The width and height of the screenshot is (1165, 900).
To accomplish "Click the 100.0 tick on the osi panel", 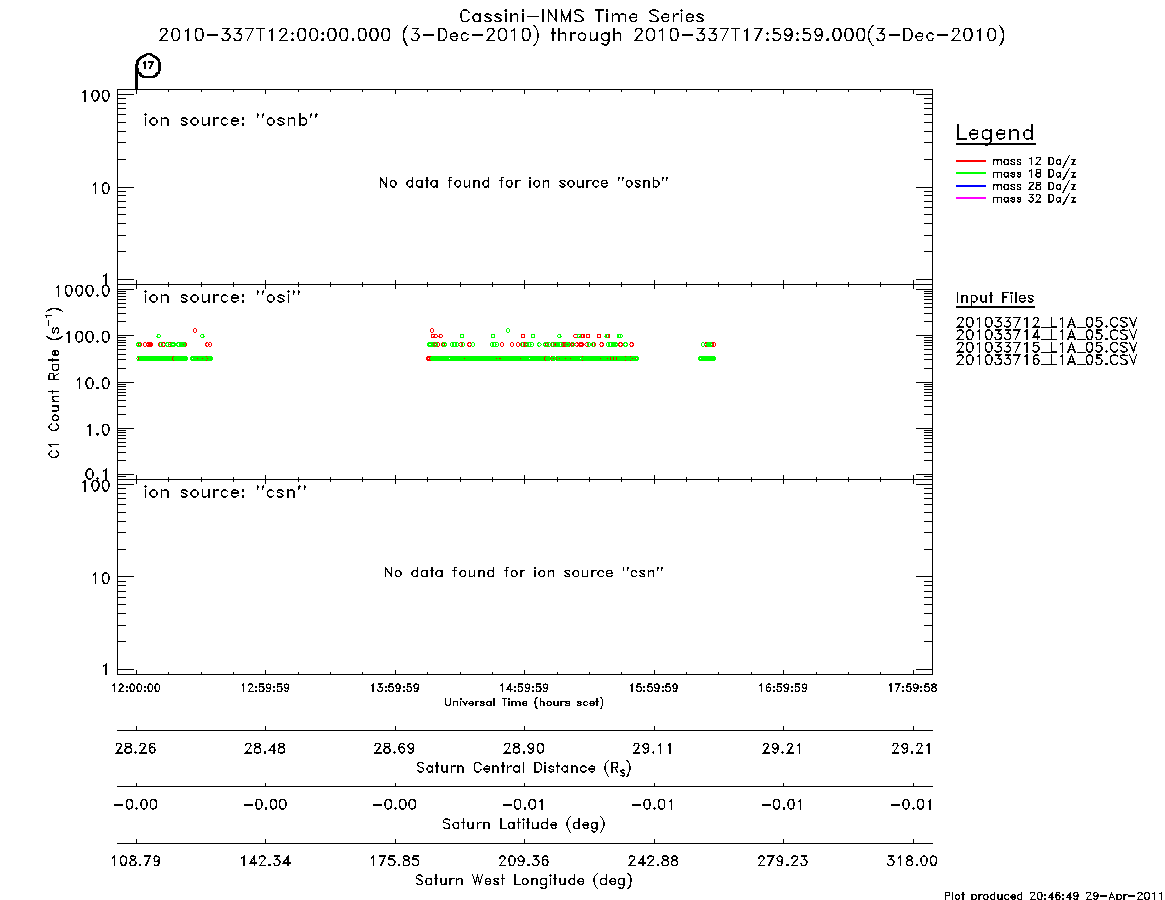I will pyautogui.click(x=87, y=337).
